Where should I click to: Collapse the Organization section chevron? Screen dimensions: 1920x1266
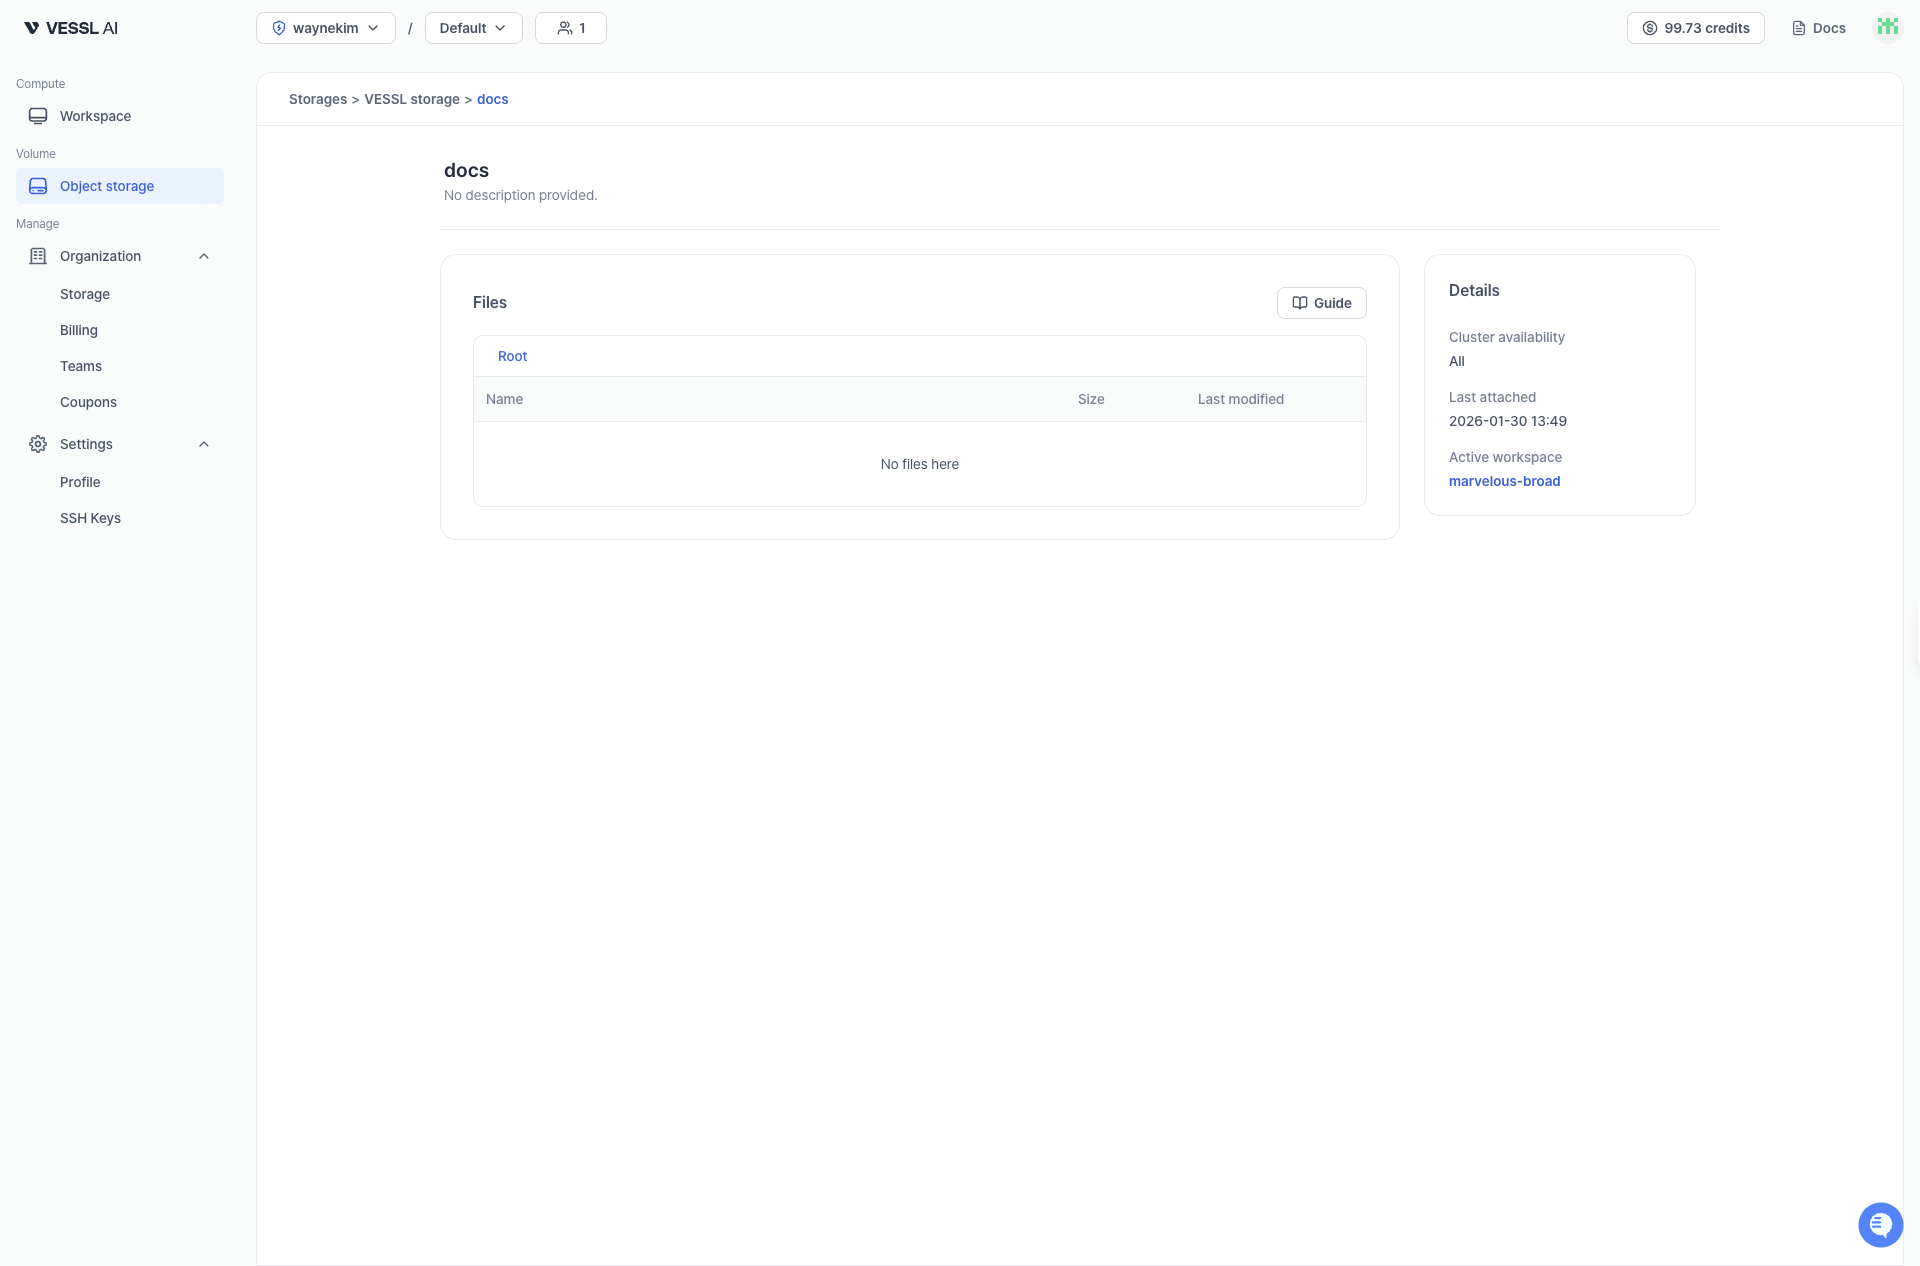[x=204, y=256]
